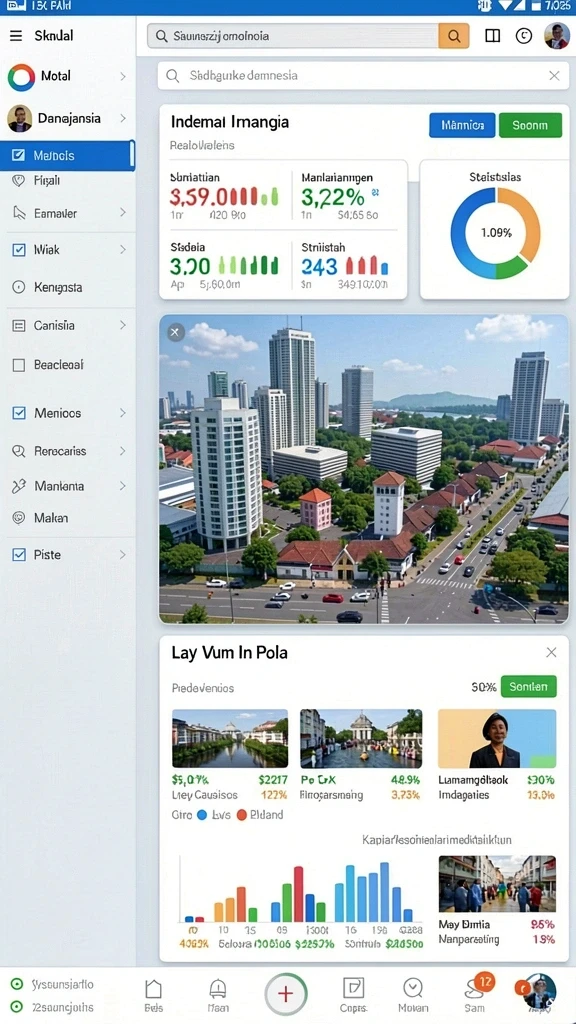Screen dimensions: 576x1024
Task: Open the woman portrait thumbnail
Action: tap(497, 738)
